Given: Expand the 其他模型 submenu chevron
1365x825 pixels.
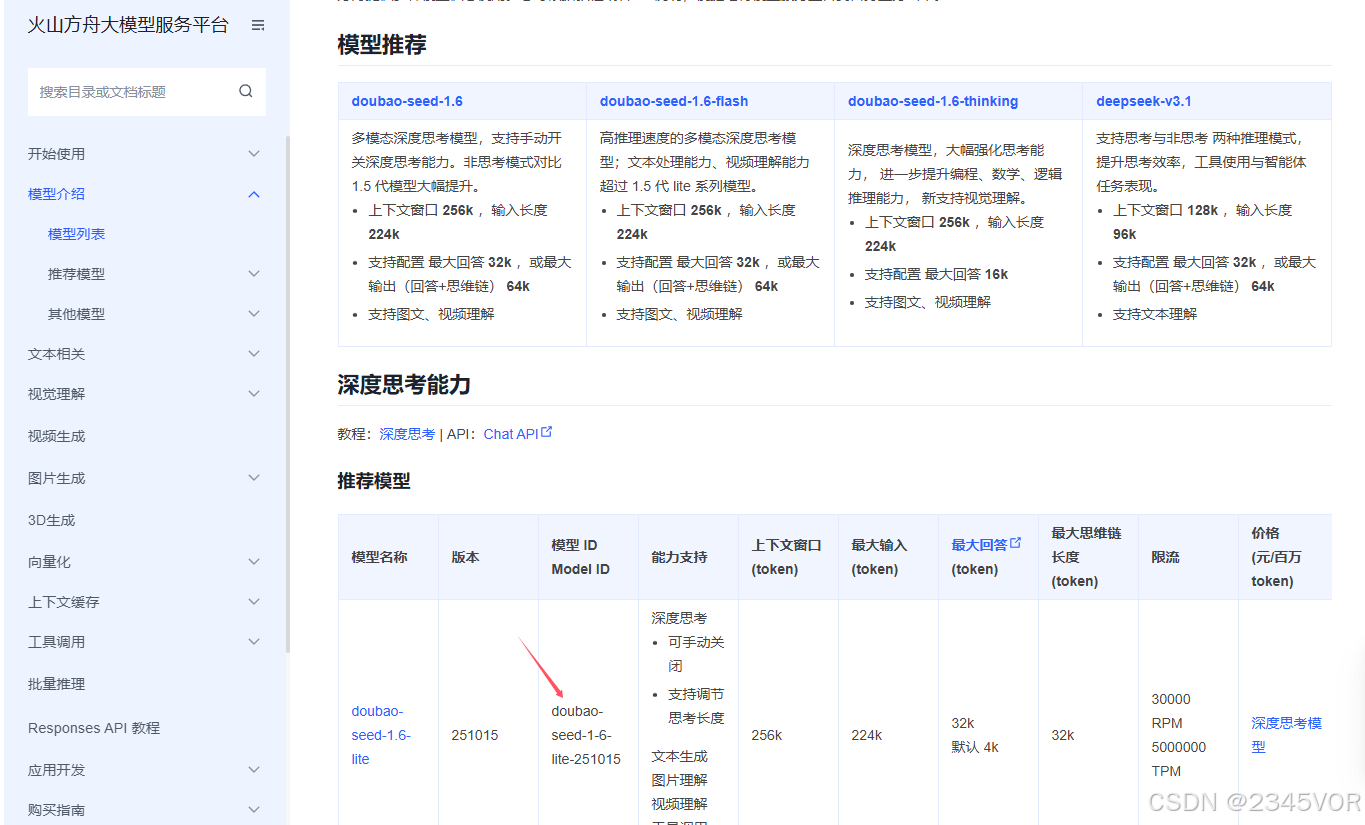Looking at the screenshot, I should point(254,314).
